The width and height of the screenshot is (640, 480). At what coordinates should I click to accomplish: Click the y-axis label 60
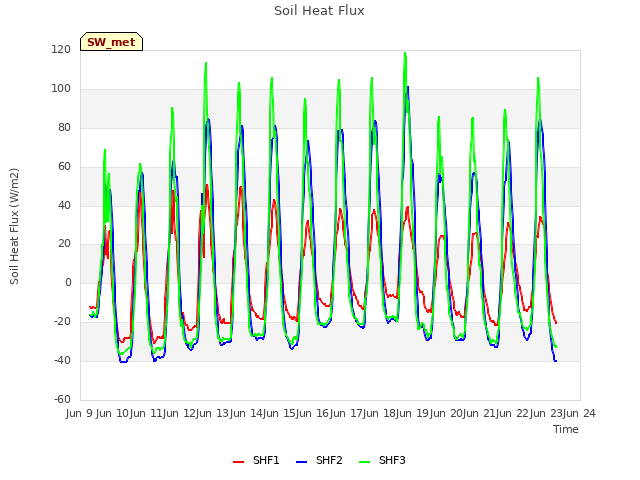coord(64,167)
